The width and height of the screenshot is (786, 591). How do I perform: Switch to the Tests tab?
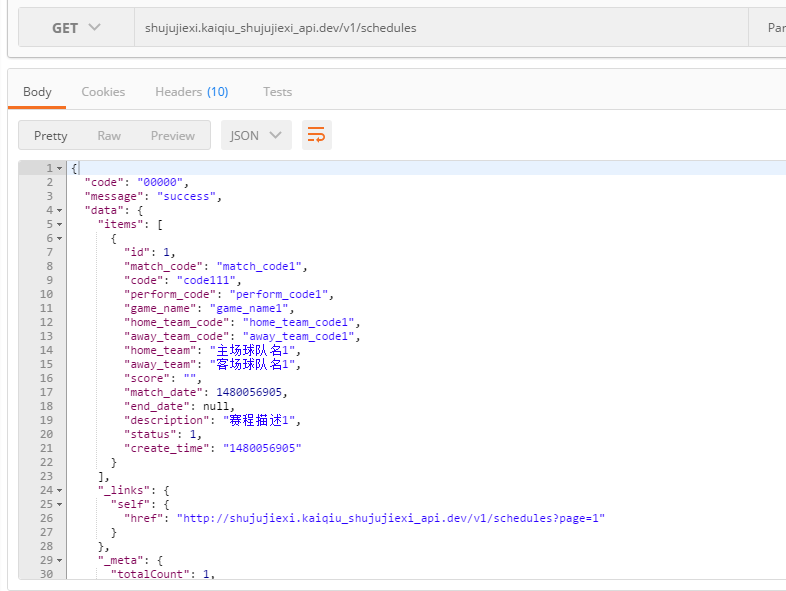(x=277, y=92)
